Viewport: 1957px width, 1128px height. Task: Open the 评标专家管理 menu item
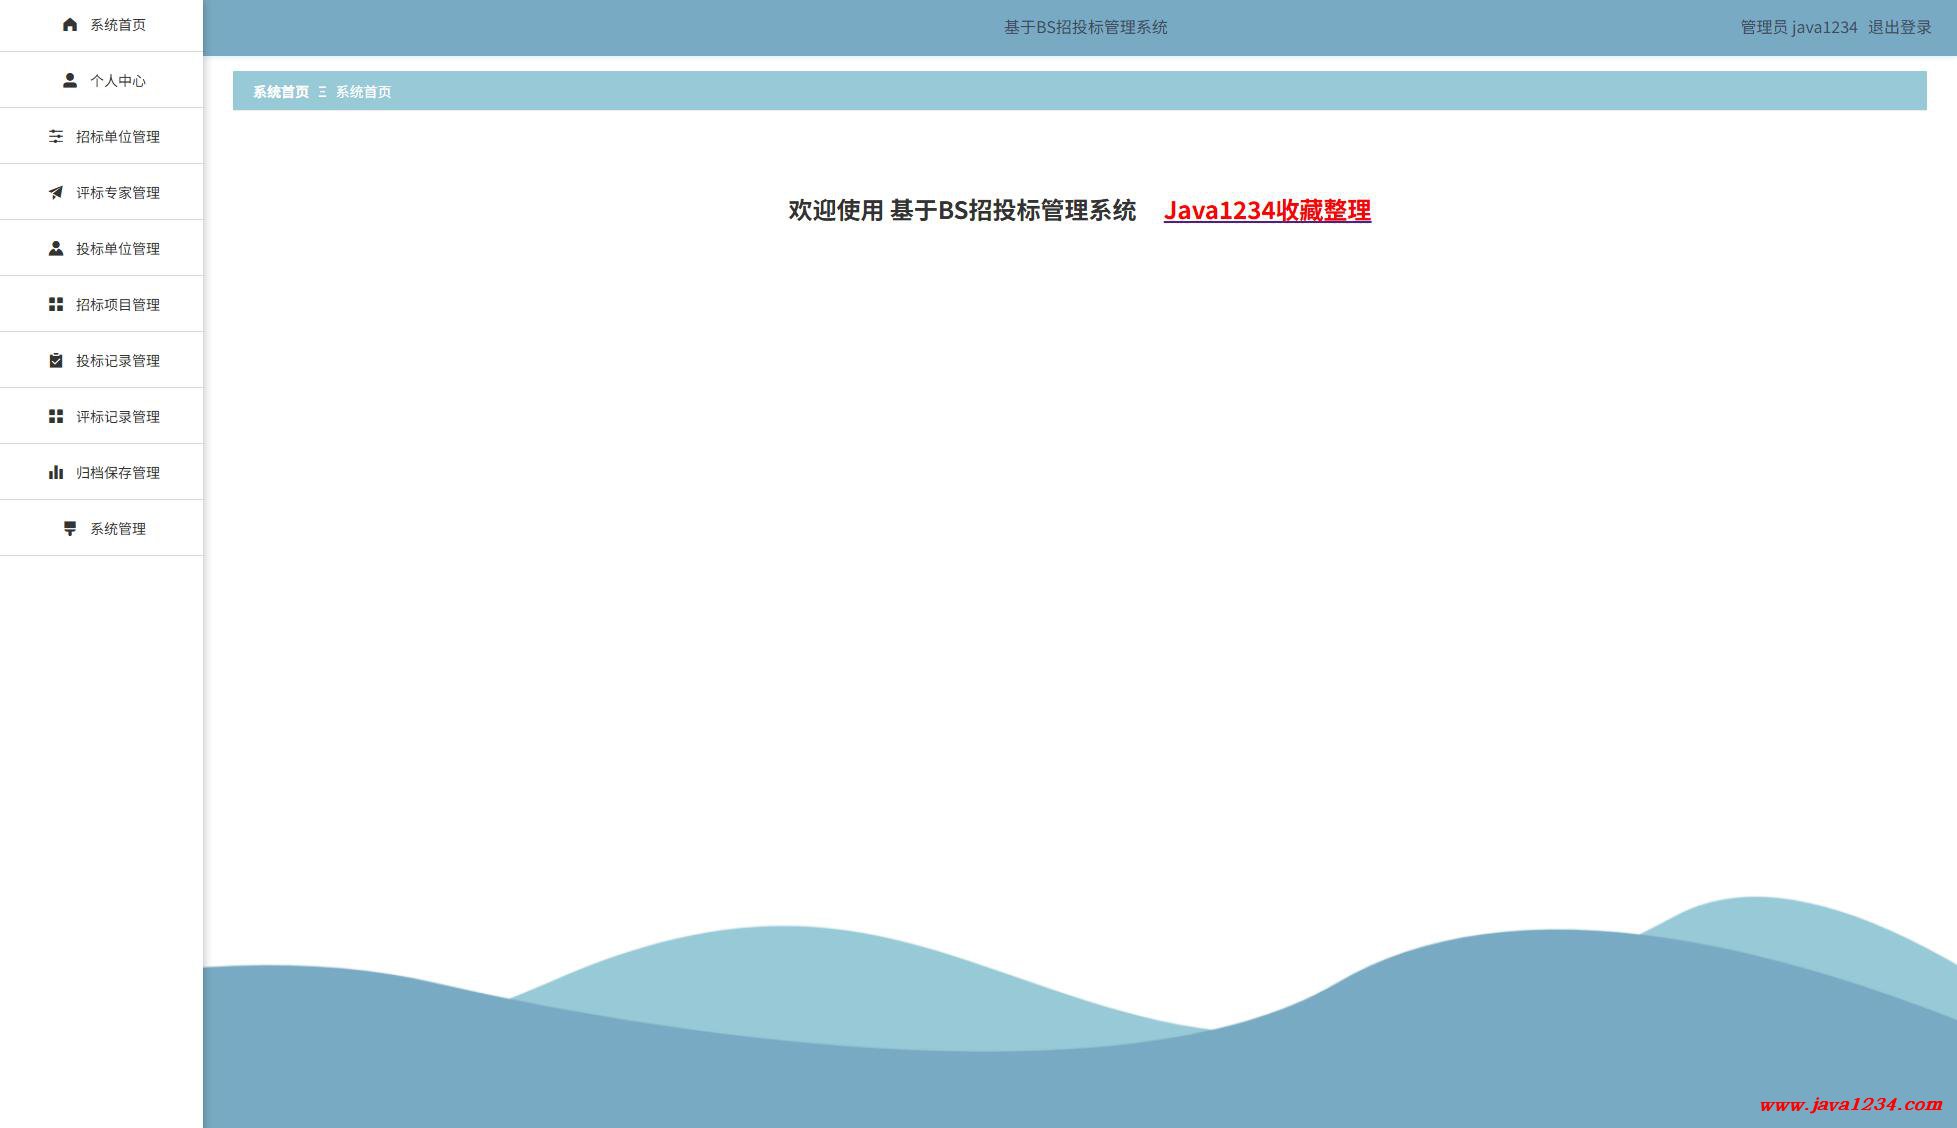(117, 193)
